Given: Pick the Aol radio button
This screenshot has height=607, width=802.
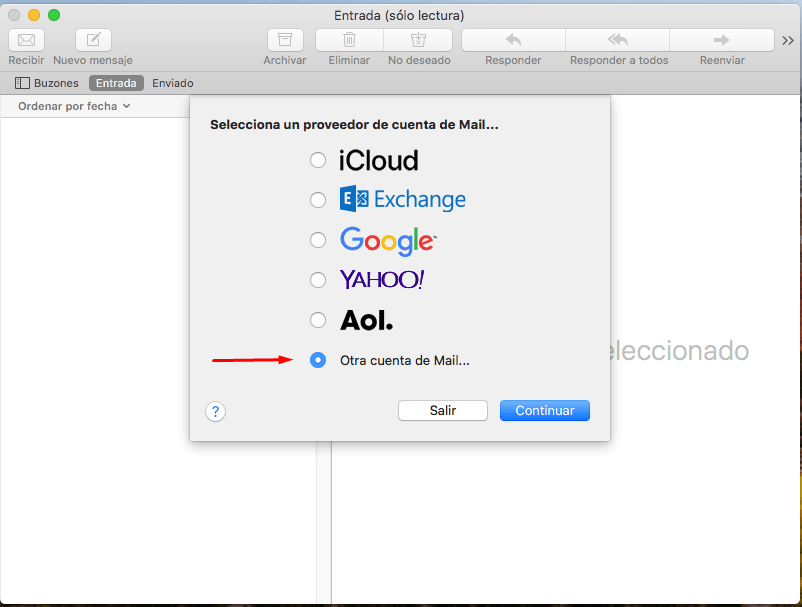Looking at the screenshot, I should pyautogui.click(x=318, y=320).
